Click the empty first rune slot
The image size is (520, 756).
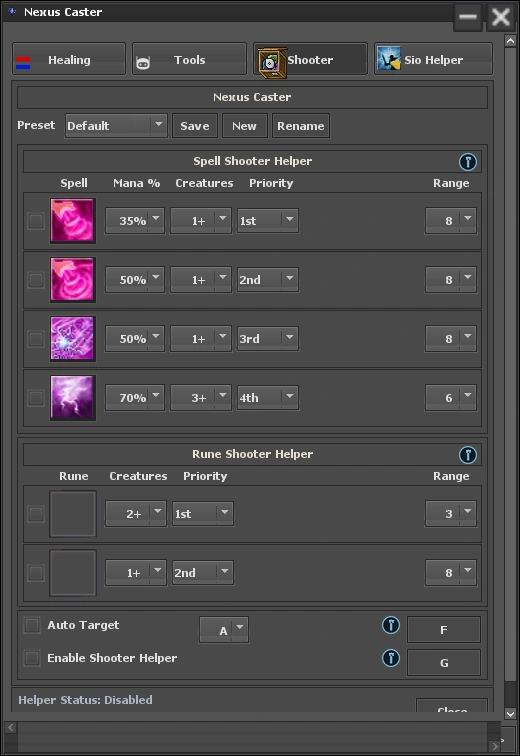(x=73, y=514)
